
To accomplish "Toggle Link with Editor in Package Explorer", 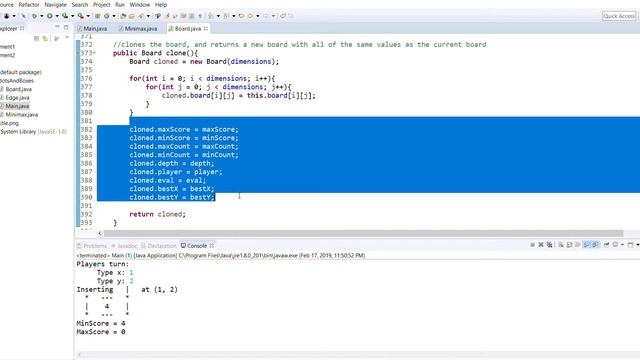I will 45,38.
